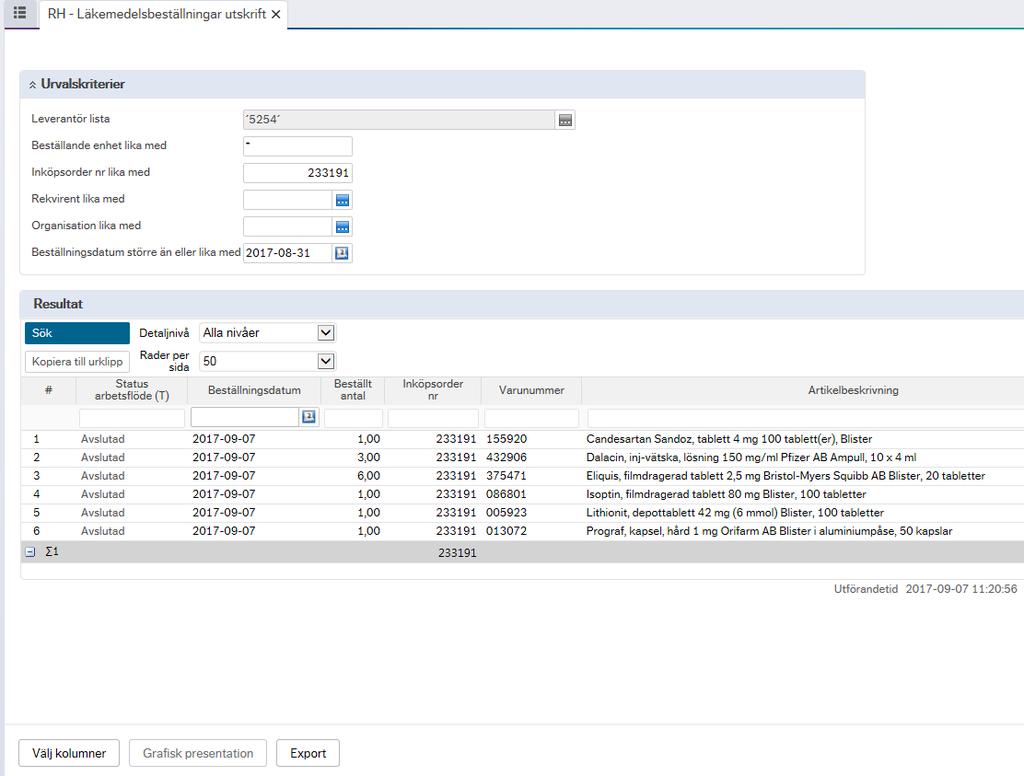1024x776 pixels.
Task: Click varunummer 375471
Action: coord(506,476)
